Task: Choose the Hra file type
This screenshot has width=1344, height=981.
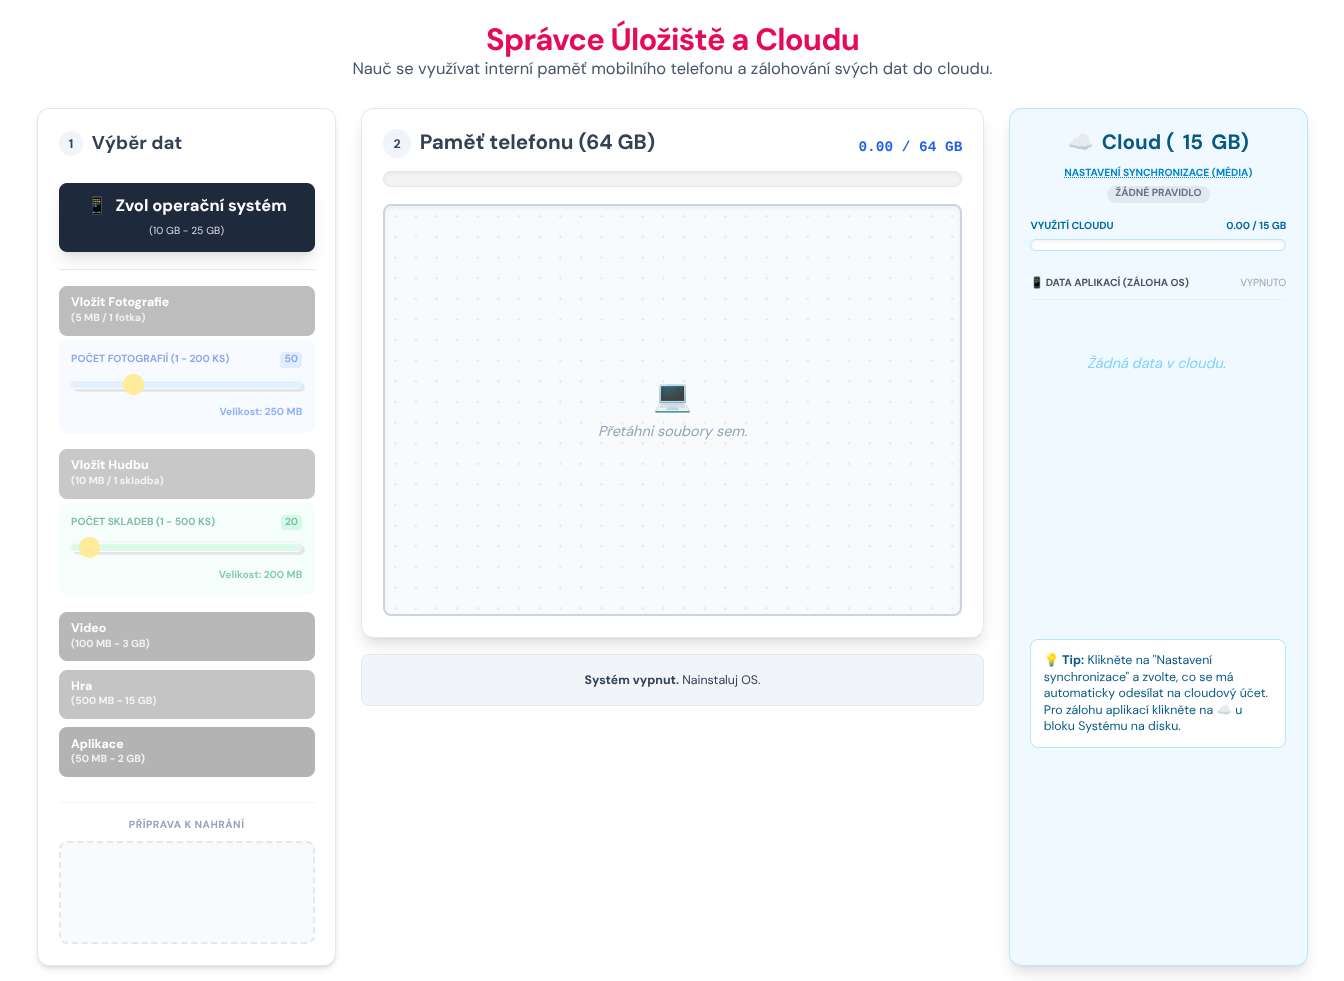Action: pos(187,694)
